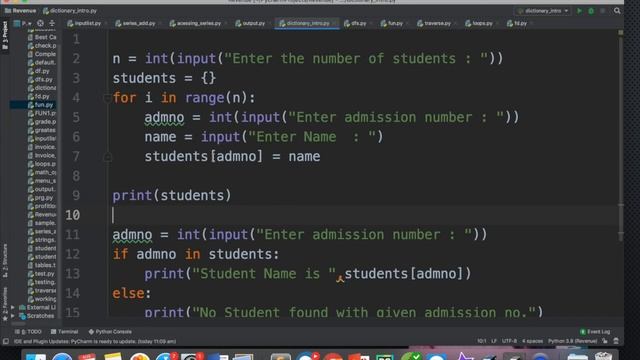Toggle the Project tool window side button
Screen dimensions: 640x360
(5, 35)
